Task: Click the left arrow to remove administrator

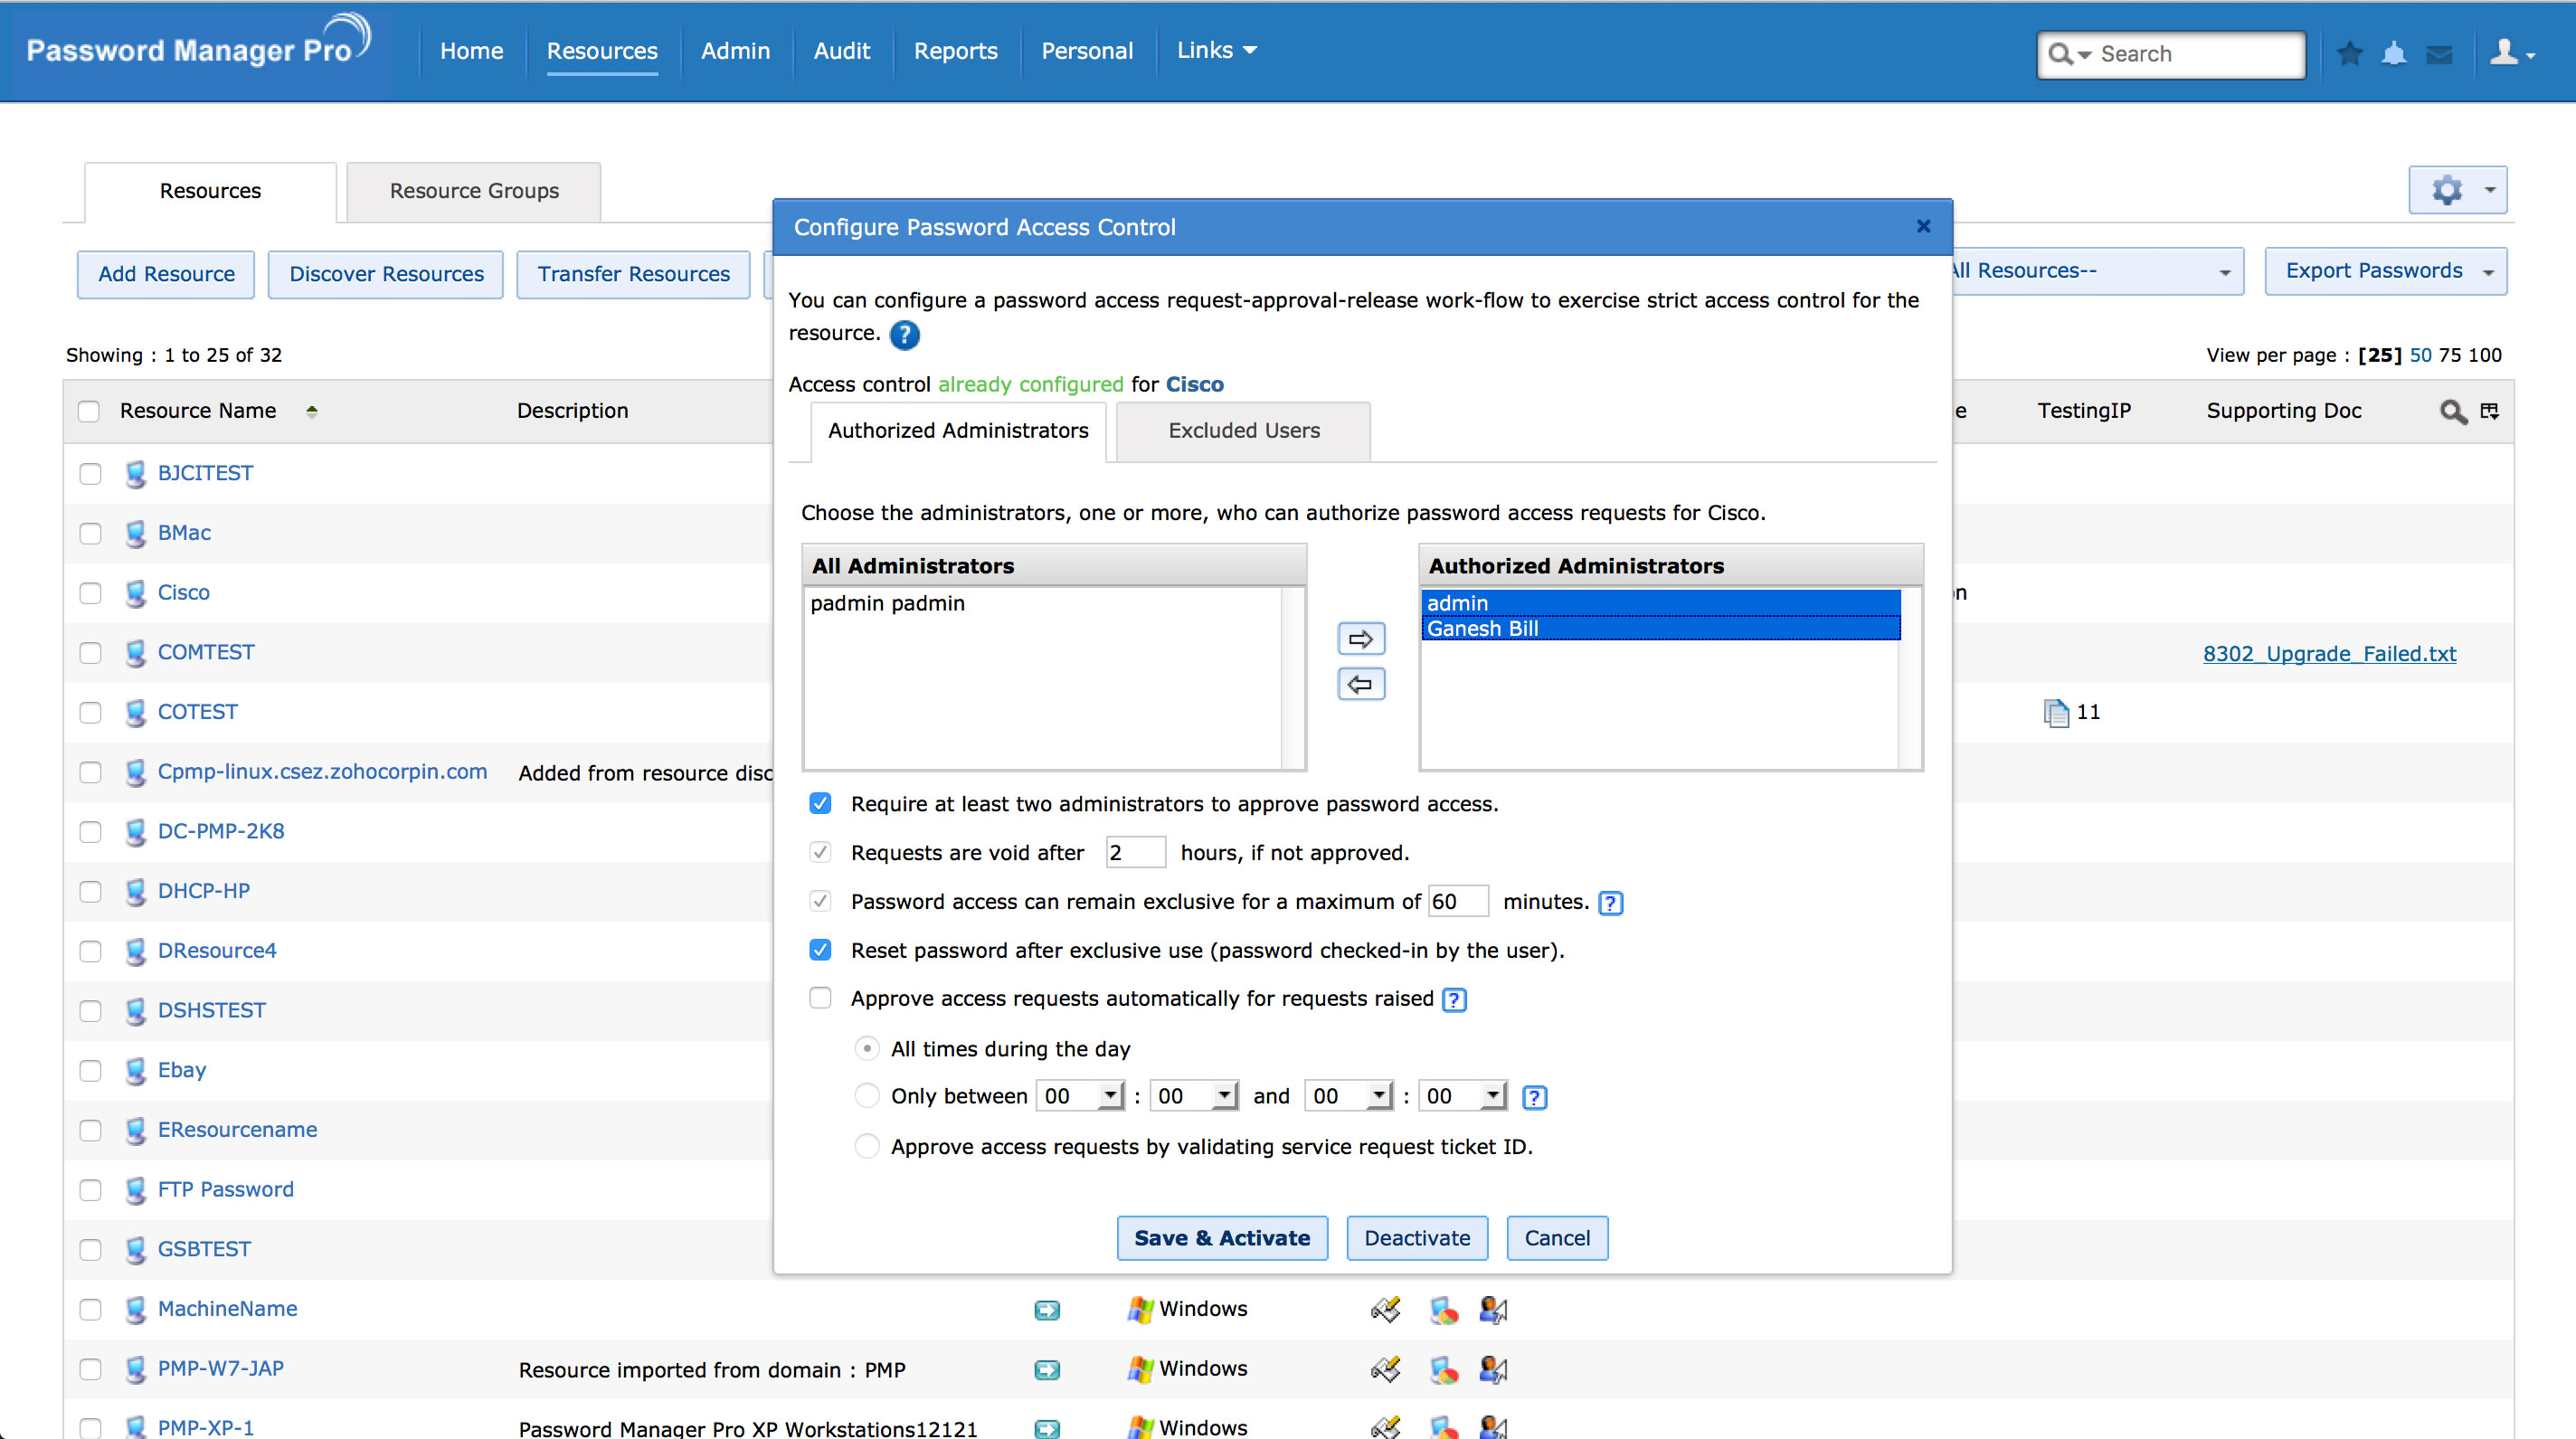Action: tap(1361, 684)
